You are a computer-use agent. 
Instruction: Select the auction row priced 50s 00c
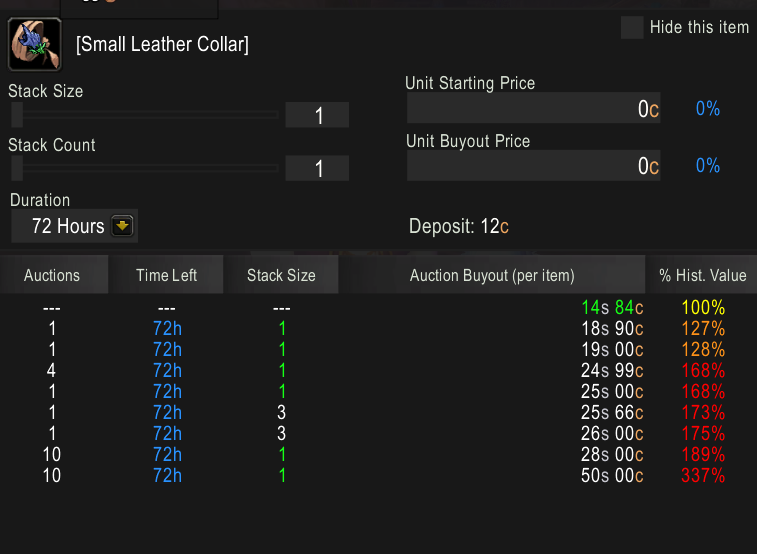378,475
